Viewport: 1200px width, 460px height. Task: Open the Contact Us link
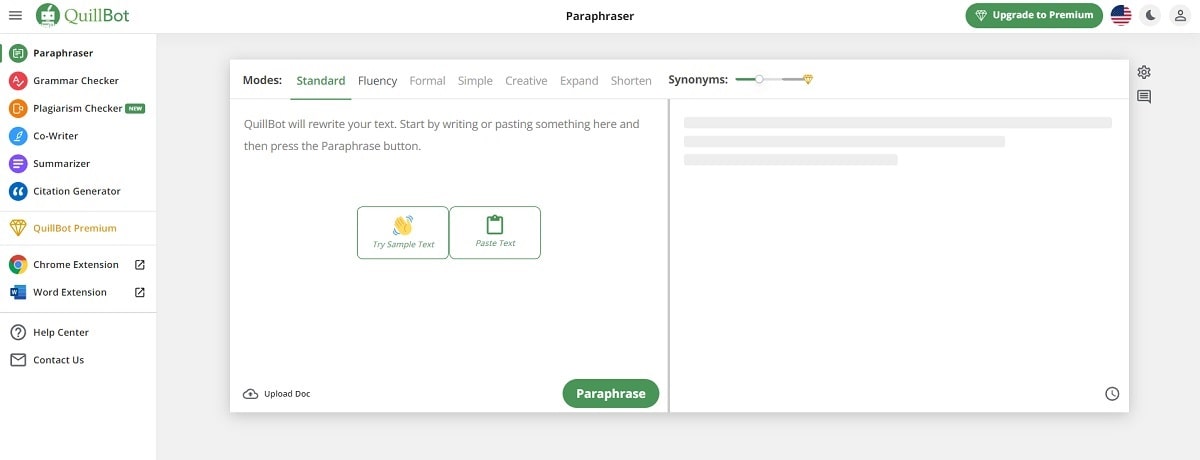tap(58, 360)
